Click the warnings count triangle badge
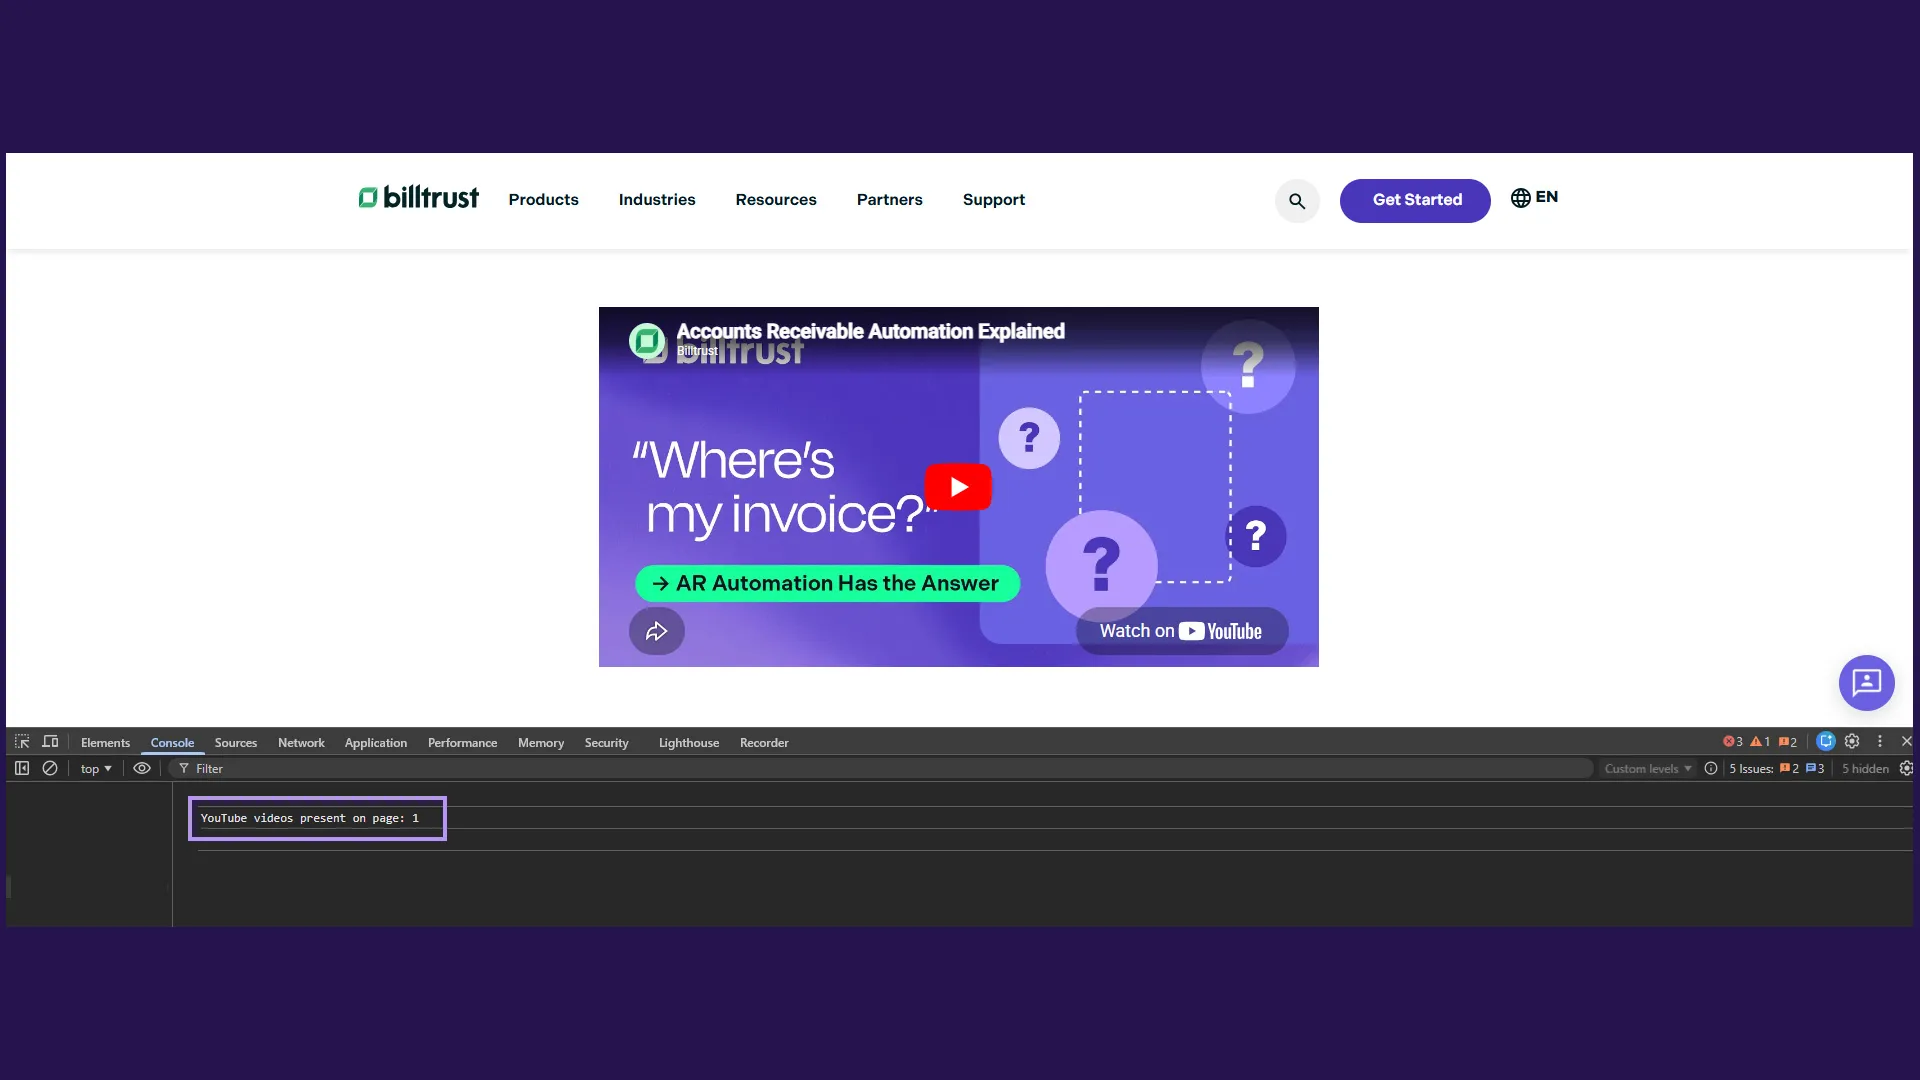Screen dimensions: 1920x1080 click(x=1760, y=742)
